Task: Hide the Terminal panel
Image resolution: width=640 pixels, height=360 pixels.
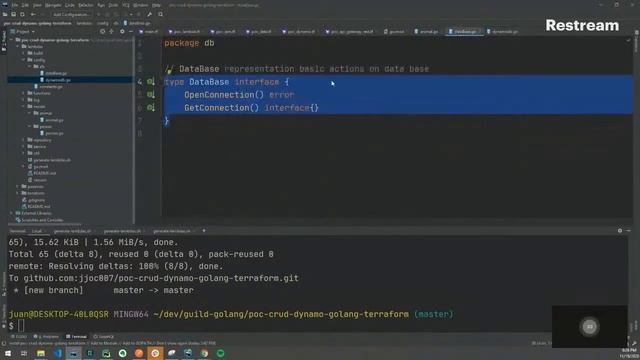Action: point(629,231)
